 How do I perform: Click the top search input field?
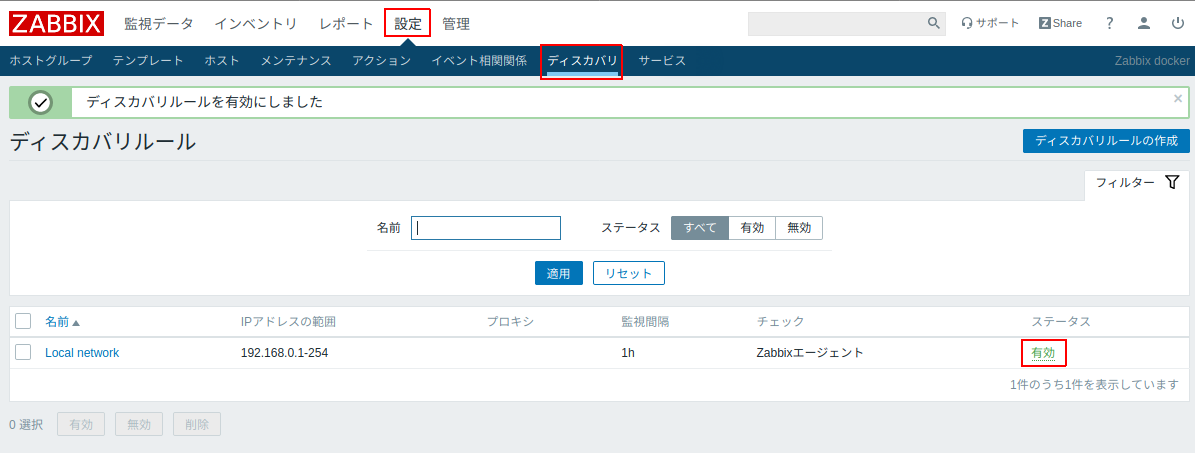point(837,24)
